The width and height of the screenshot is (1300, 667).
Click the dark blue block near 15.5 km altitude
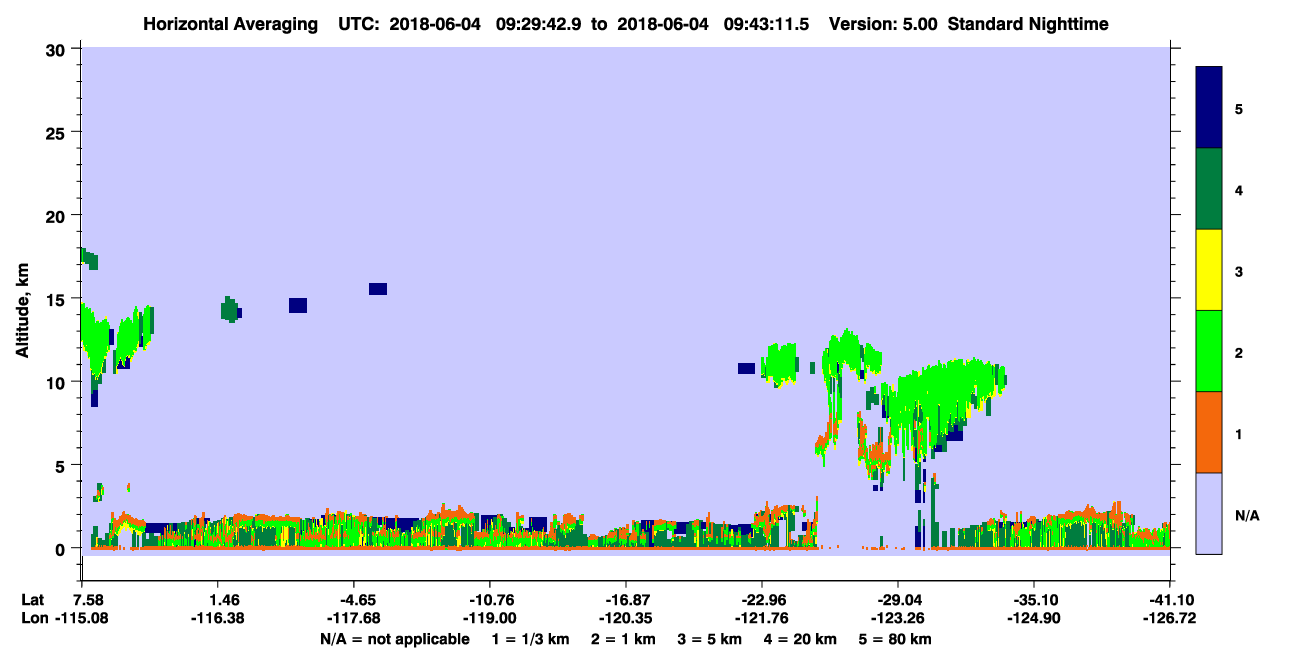click(x=378, y=289)
